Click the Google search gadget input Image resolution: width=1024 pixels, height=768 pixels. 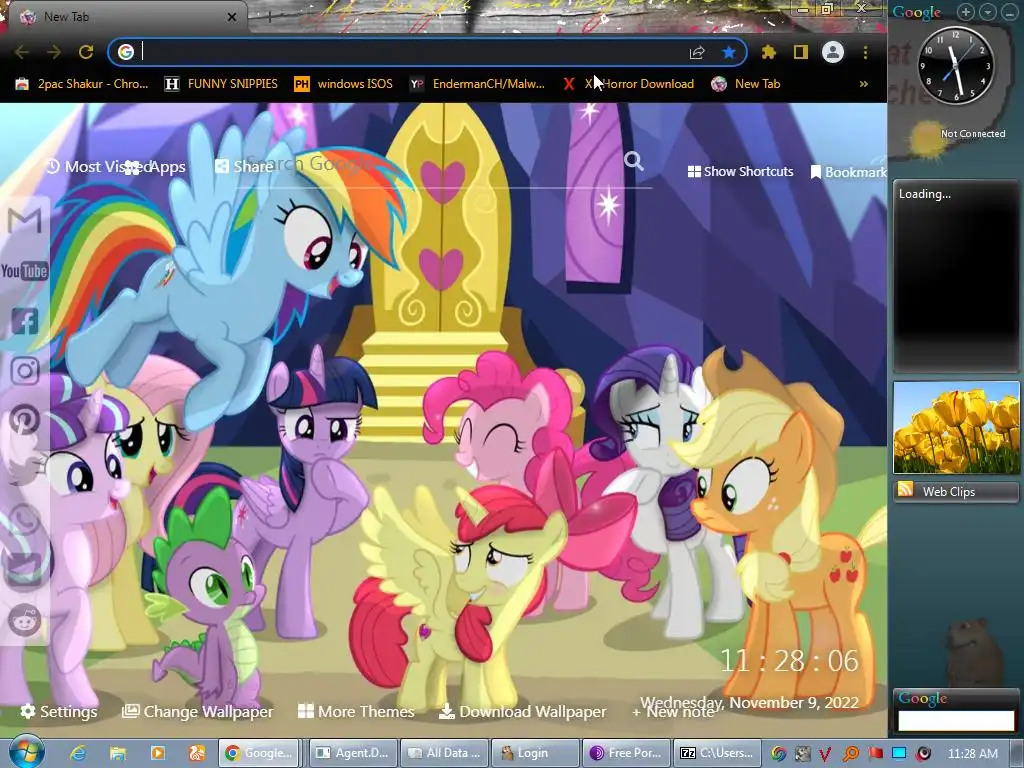[x=956, y=720]
